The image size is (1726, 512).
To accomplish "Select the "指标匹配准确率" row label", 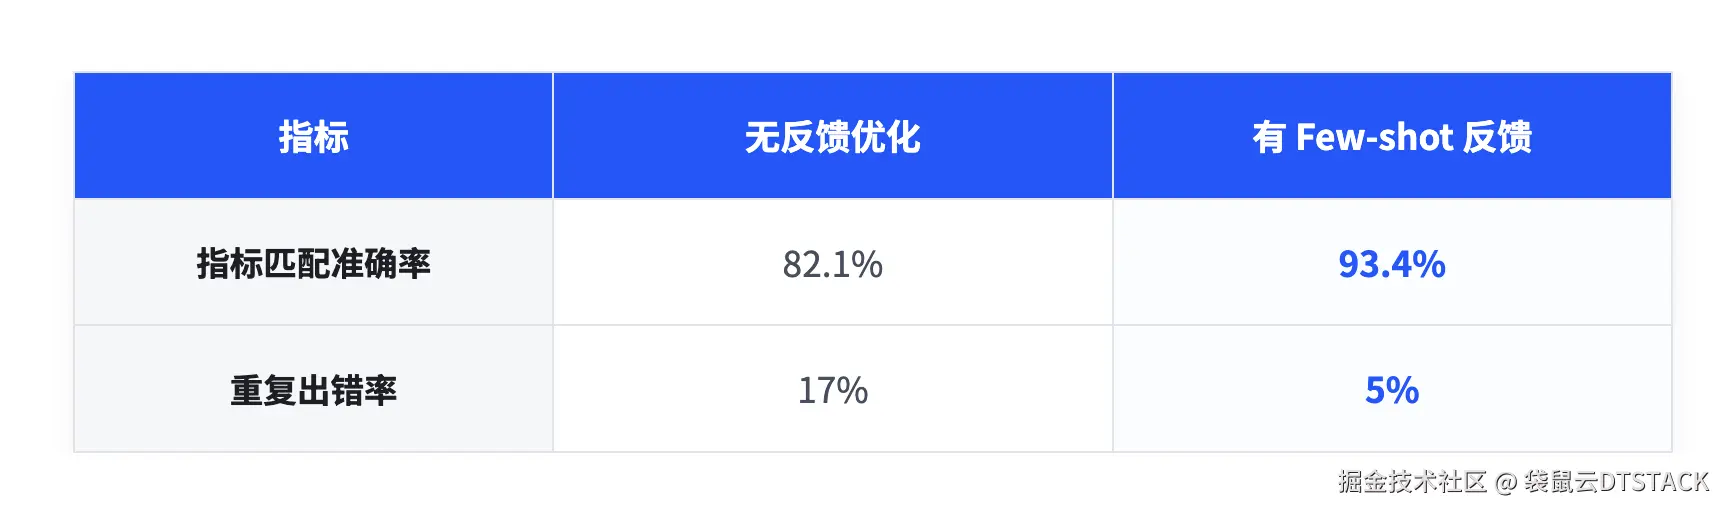I will (x=313, y=264).
